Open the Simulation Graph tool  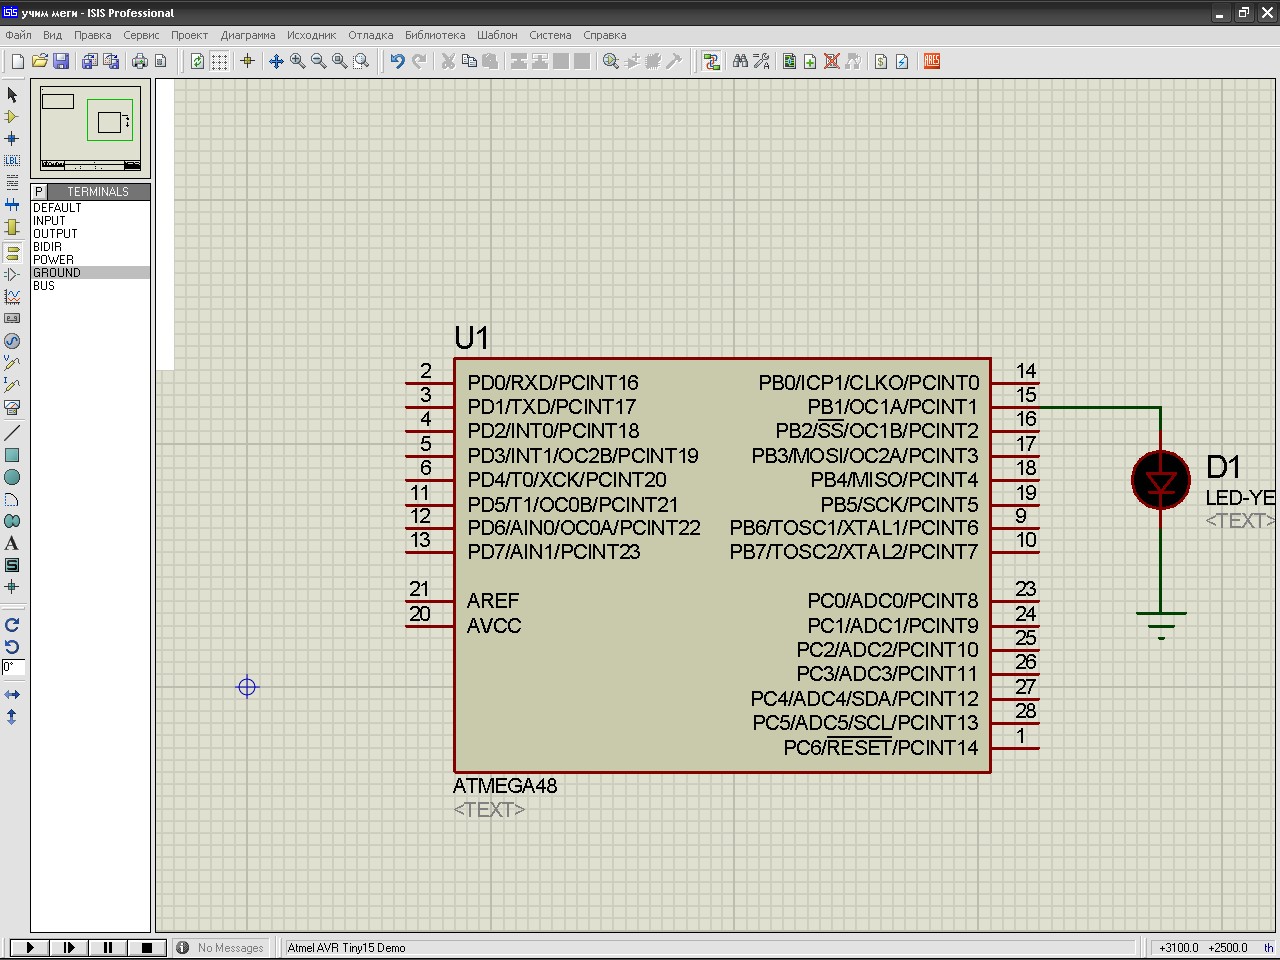[x=12, y=297]
